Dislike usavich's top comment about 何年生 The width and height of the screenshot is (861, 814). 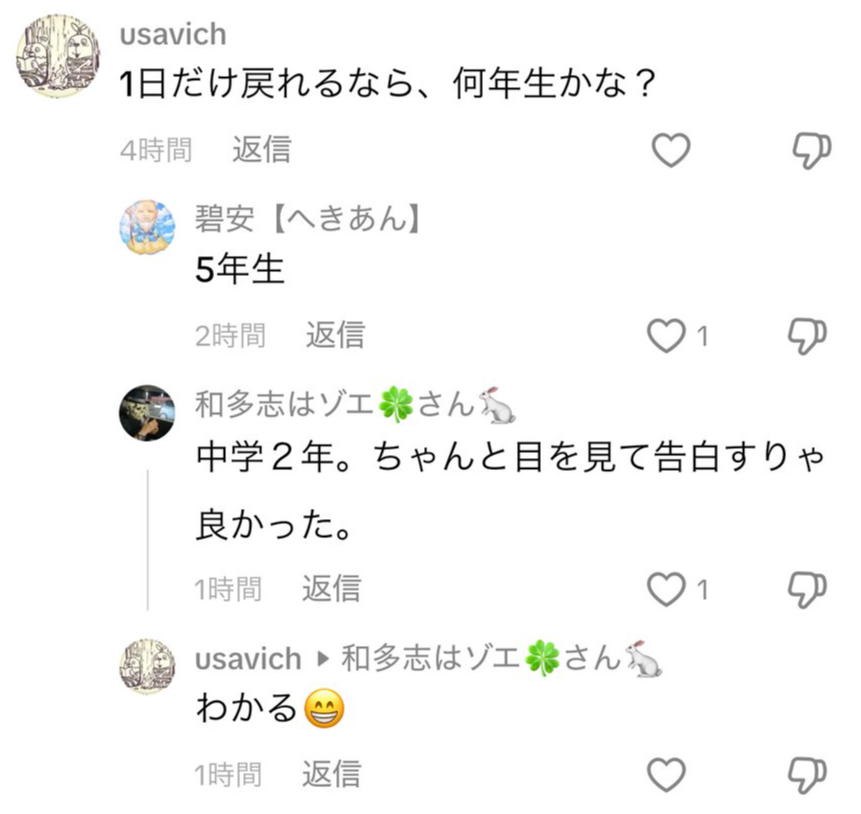click(811, 150)
